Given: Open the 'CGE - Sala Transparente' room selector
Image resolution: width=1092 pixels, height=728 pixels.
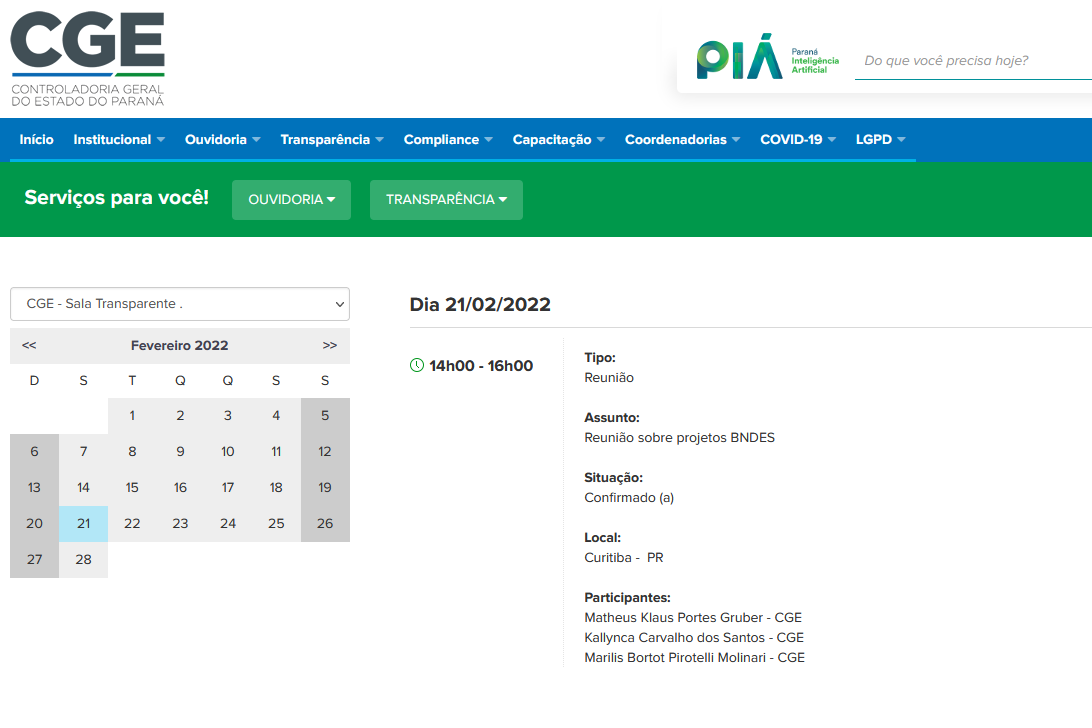Looking at the screenshot, I should click(180, 304).
